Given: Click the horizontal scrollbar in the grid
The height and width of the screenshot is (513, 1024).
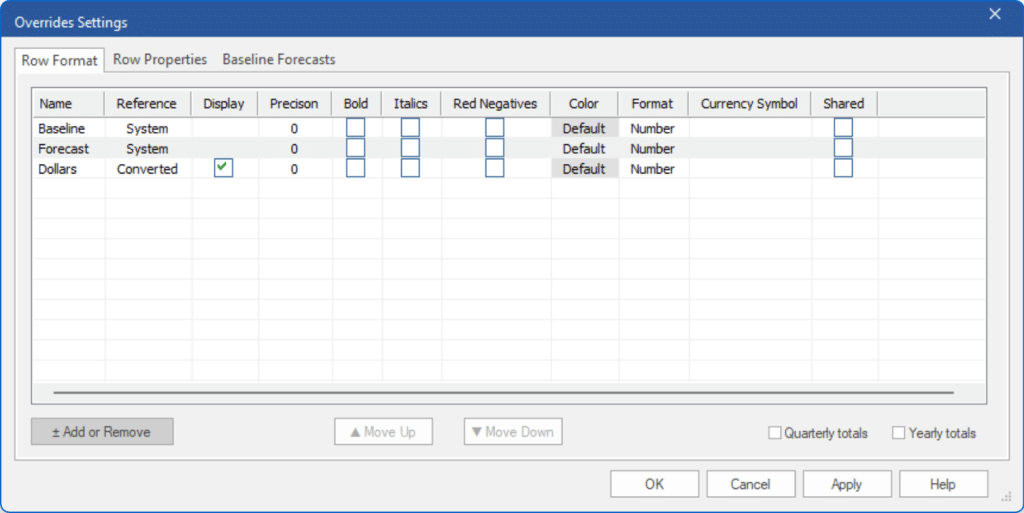Looking at the screenshot, I should click(503, 393).
